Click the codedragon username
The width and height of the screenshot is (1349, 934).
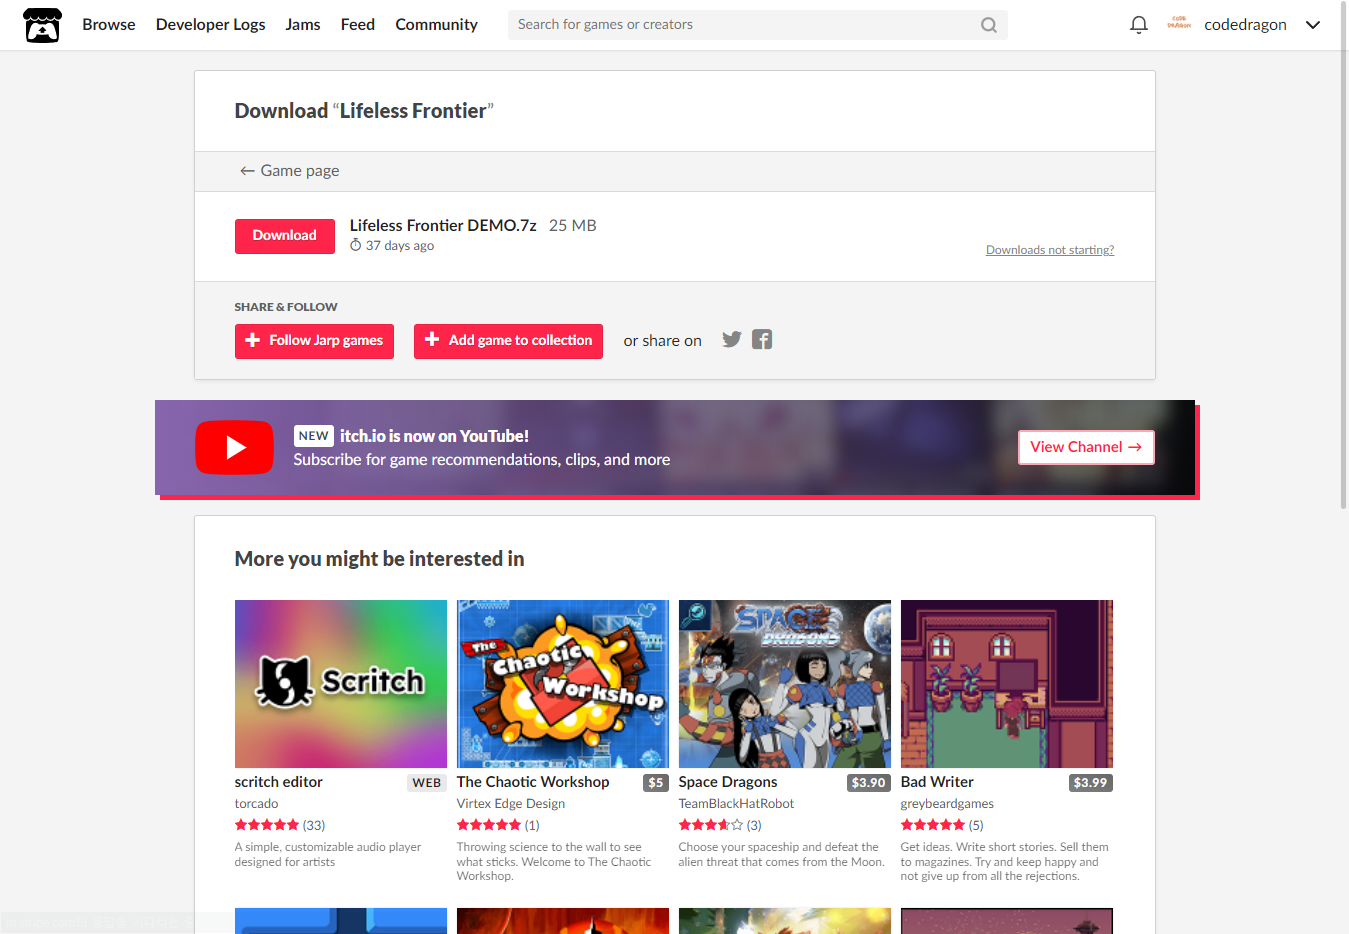[x=1245, y=25]
